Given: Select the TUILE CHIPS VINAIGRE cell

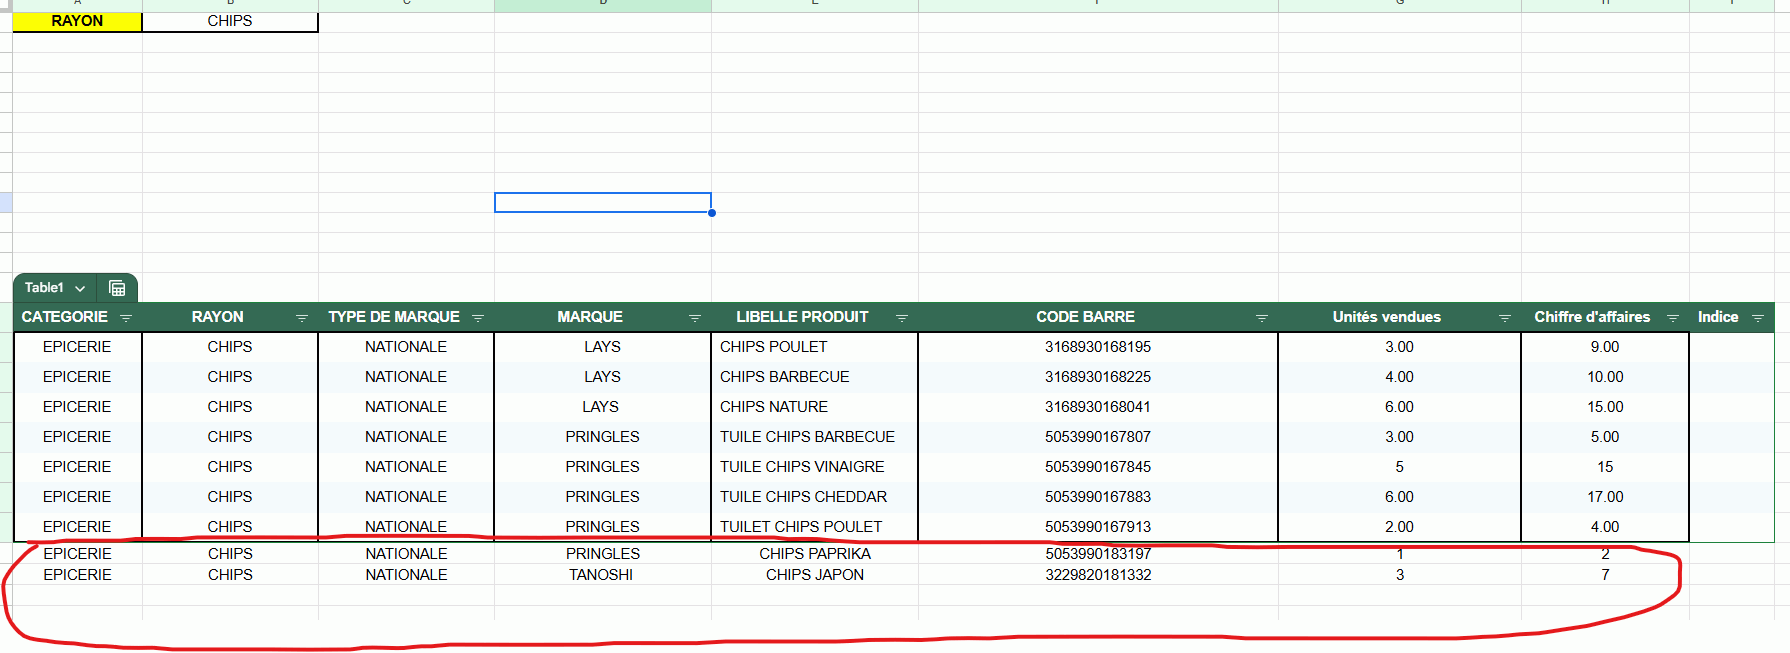Looking at the screenshot, I should click(802, 467).
